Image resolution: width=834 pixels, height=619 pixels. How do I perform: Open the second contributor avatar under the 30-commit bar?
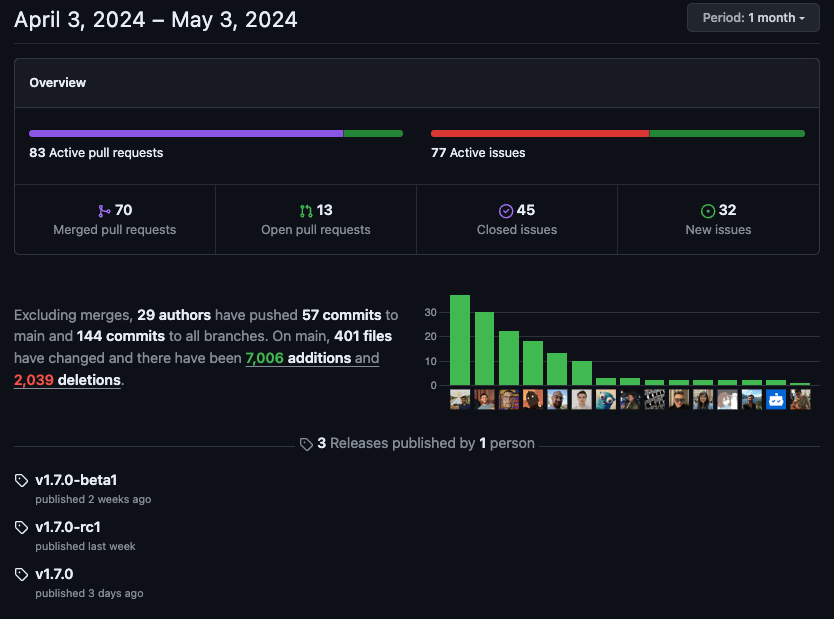click(484, 399)
